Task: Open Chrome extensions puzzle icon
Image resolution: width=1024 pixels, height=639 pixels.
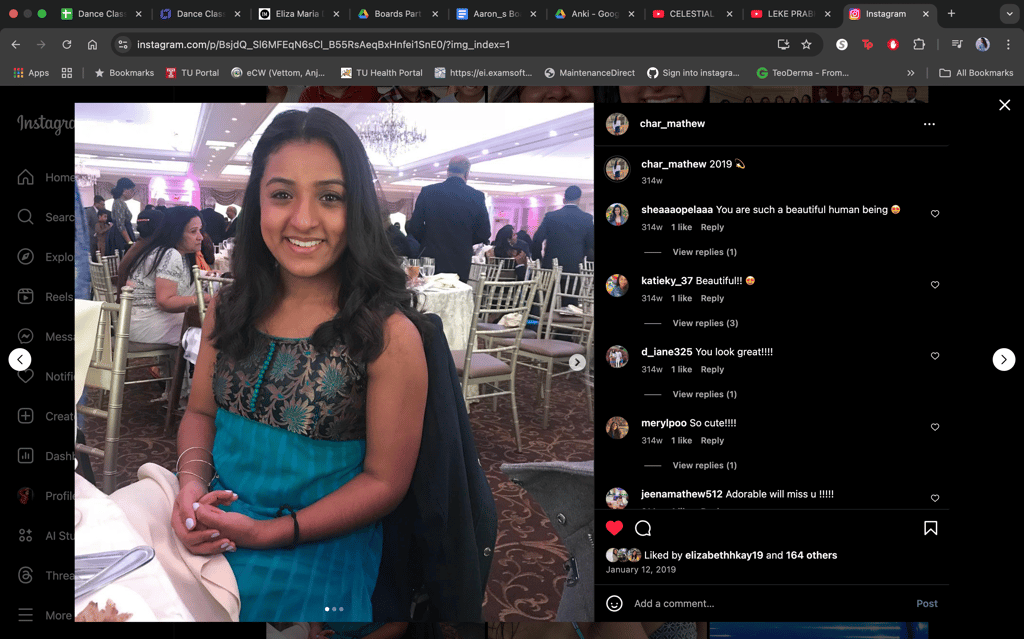Action: (919, 44)
